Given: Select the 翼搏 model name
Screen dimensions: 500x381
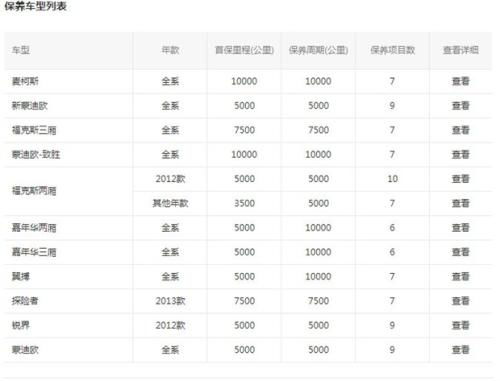Looking at the screenshot, I should point(21,276).
